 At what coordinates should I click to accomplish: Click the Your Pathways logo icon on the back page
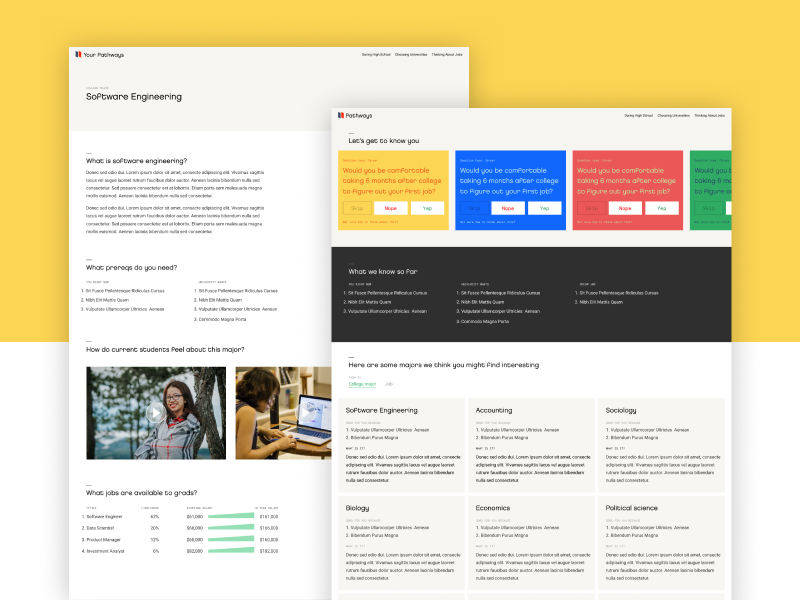[78, 54]
